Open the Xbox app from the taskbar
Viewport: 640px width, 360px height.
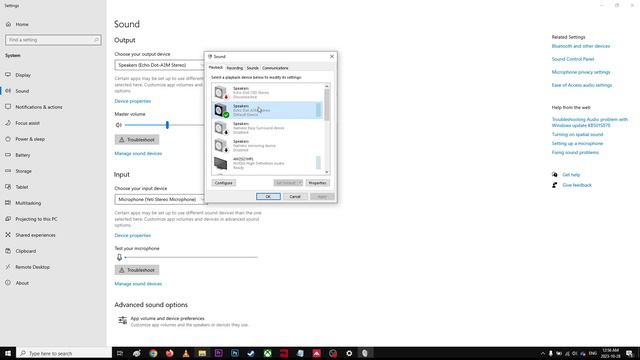[267, 353]
